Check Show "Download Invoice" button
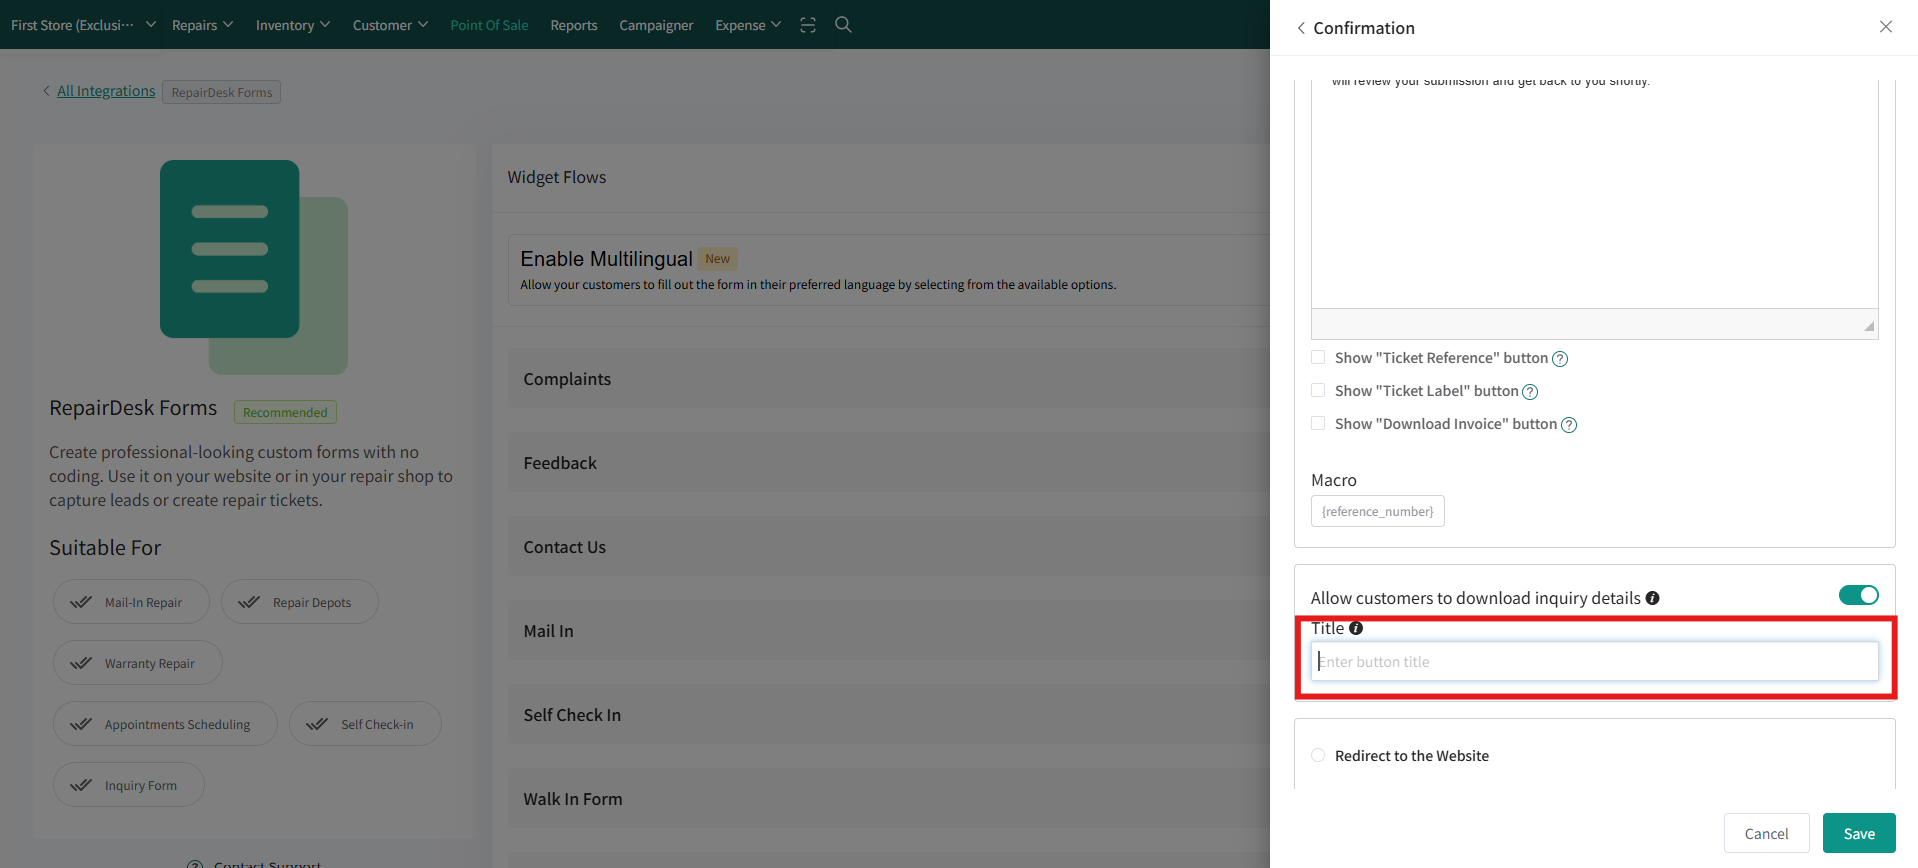Viewport: 1918px width, 868px height. (x=1318, y=423)
